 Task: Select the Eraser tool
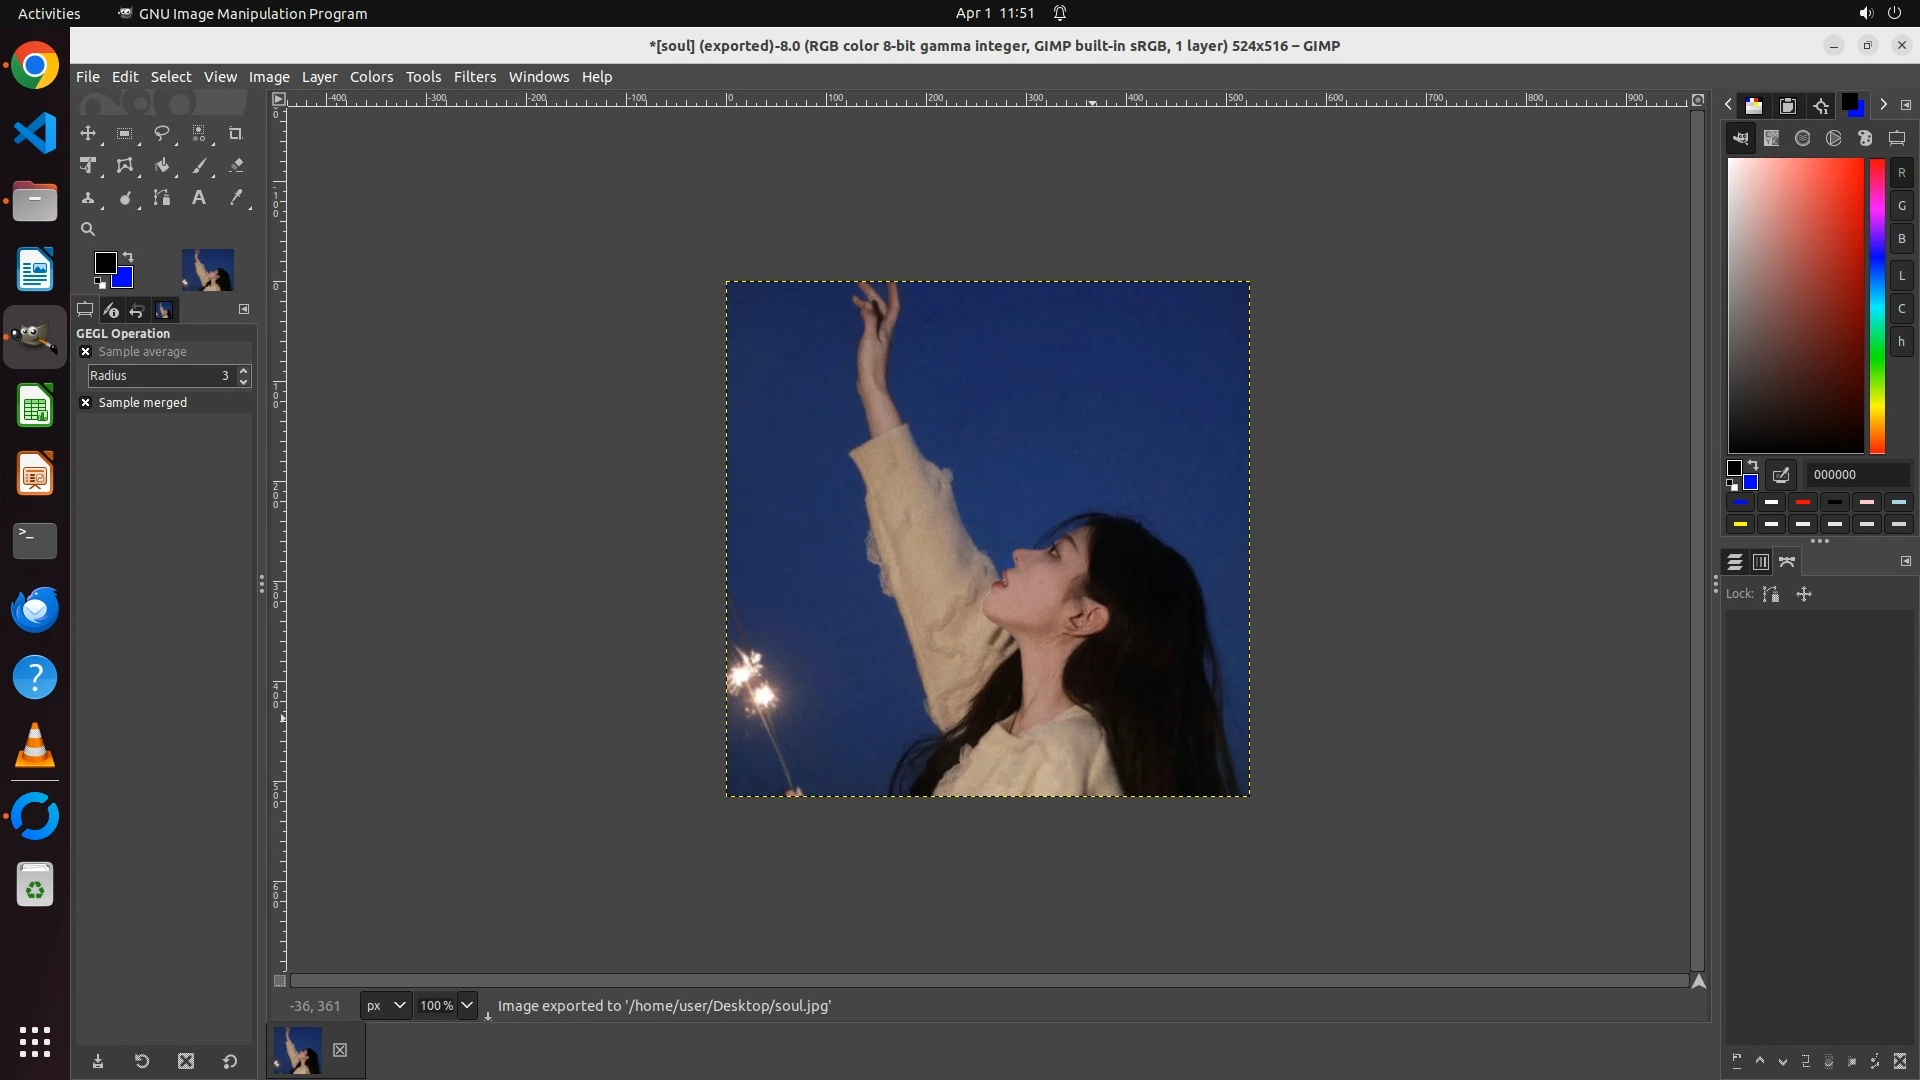236,166
